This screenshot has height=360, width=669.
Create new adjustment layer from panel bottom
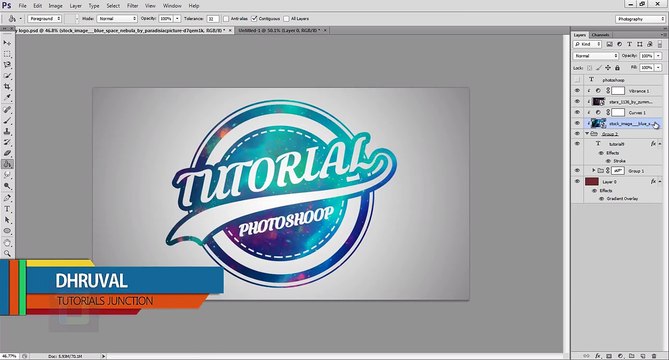[x=620, y=356]
